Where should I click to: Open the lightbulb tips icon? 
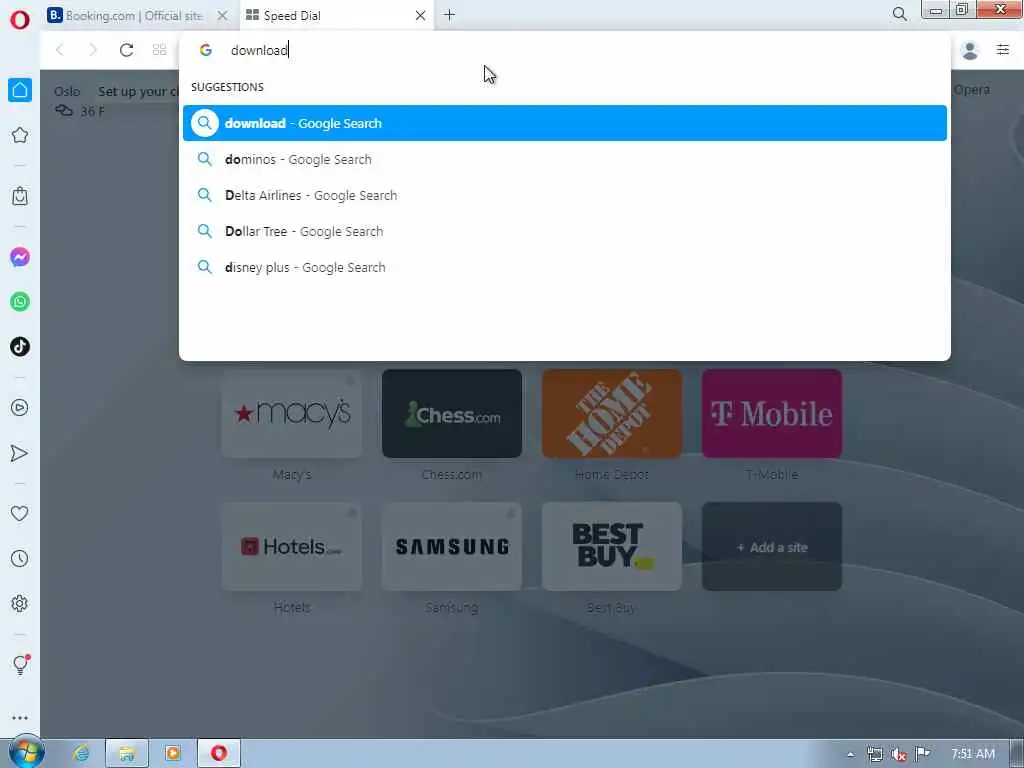point(20,664)
